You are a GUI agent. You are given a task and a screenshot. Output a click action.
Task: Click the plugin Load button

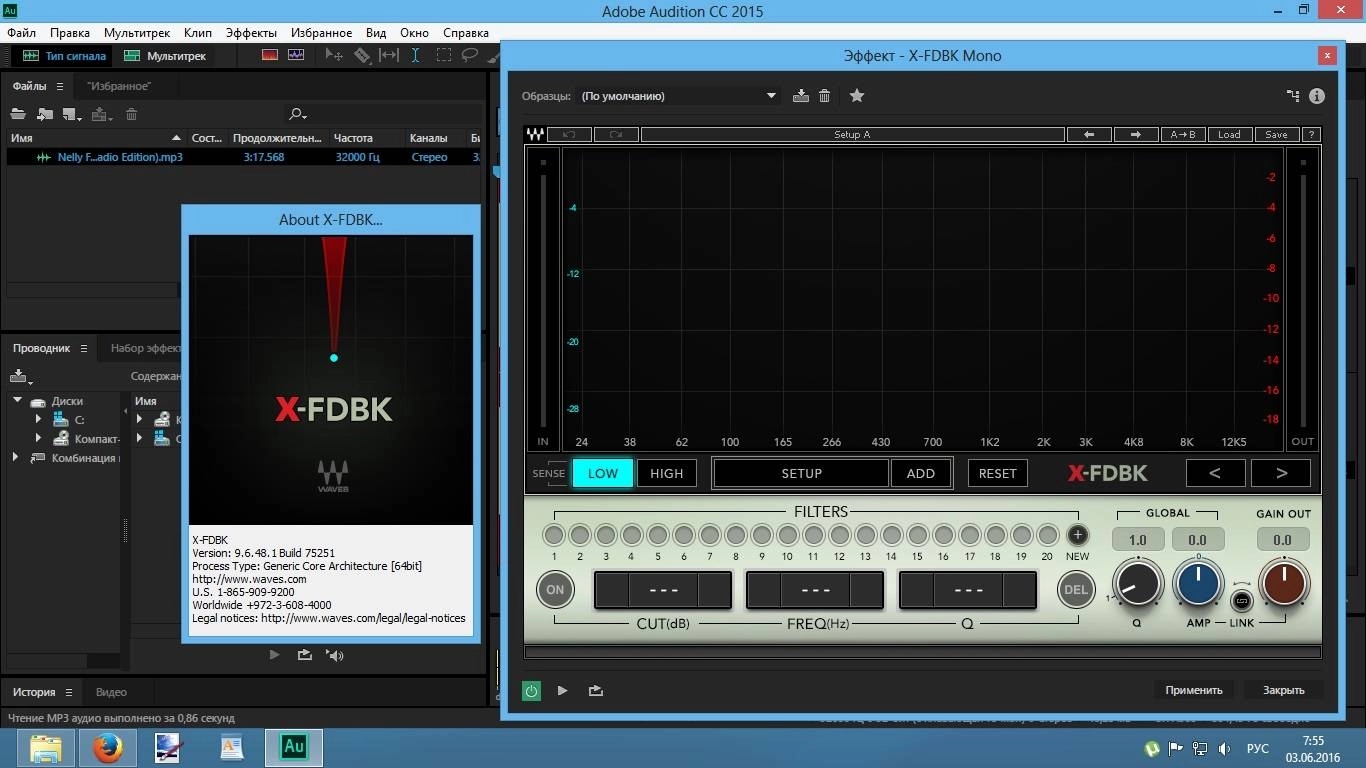tap(1229, 134)
